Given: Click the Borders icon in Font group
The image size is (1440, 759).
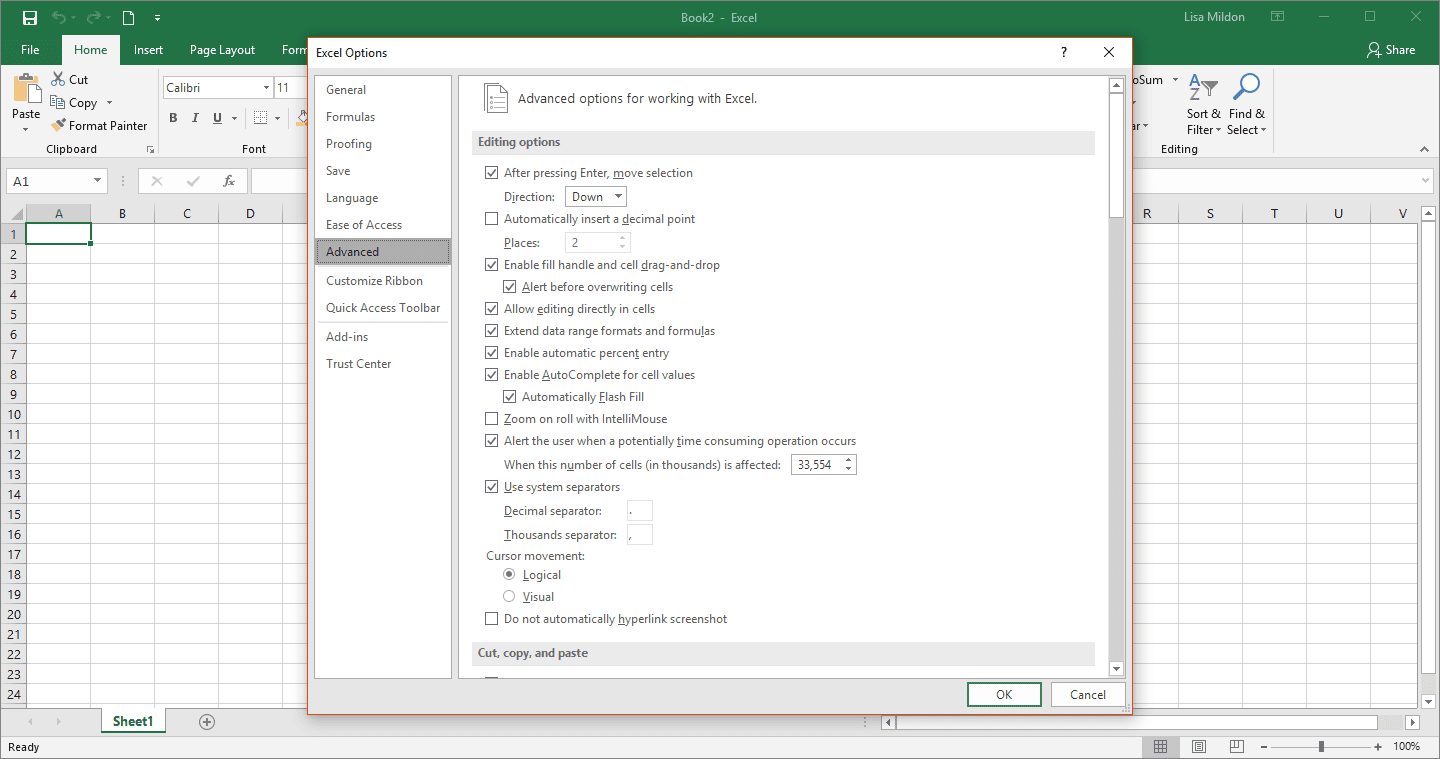Looking at the screenshot, I should pos(260,118).
